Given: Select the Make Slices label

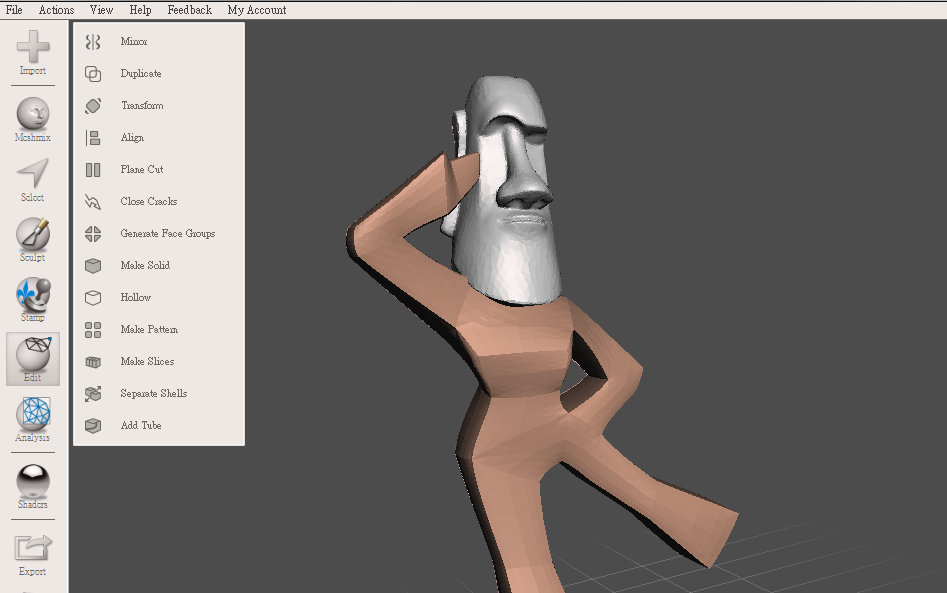Looking at the screenshot, I should [147, 361].
